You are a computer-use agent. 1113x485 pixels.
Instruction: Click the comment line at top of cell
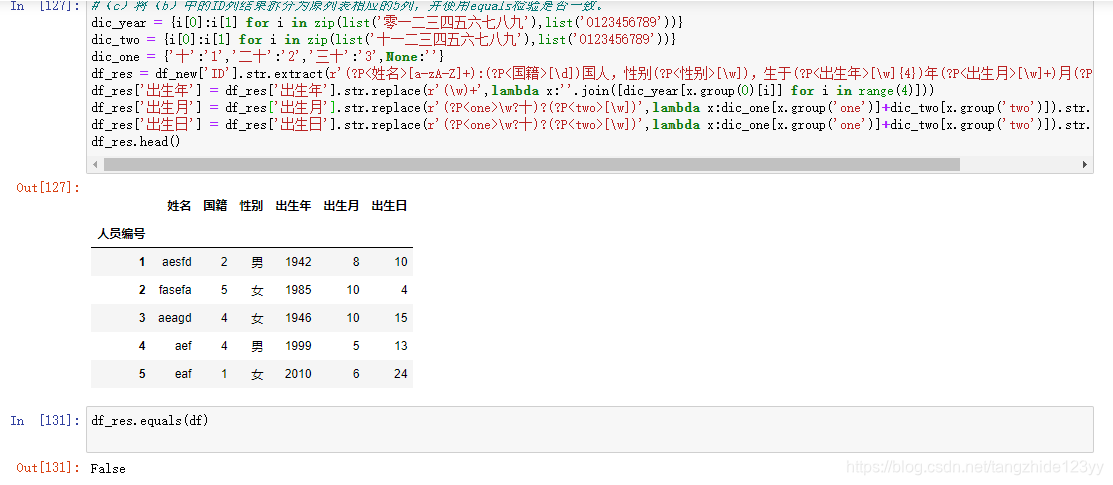348,6
